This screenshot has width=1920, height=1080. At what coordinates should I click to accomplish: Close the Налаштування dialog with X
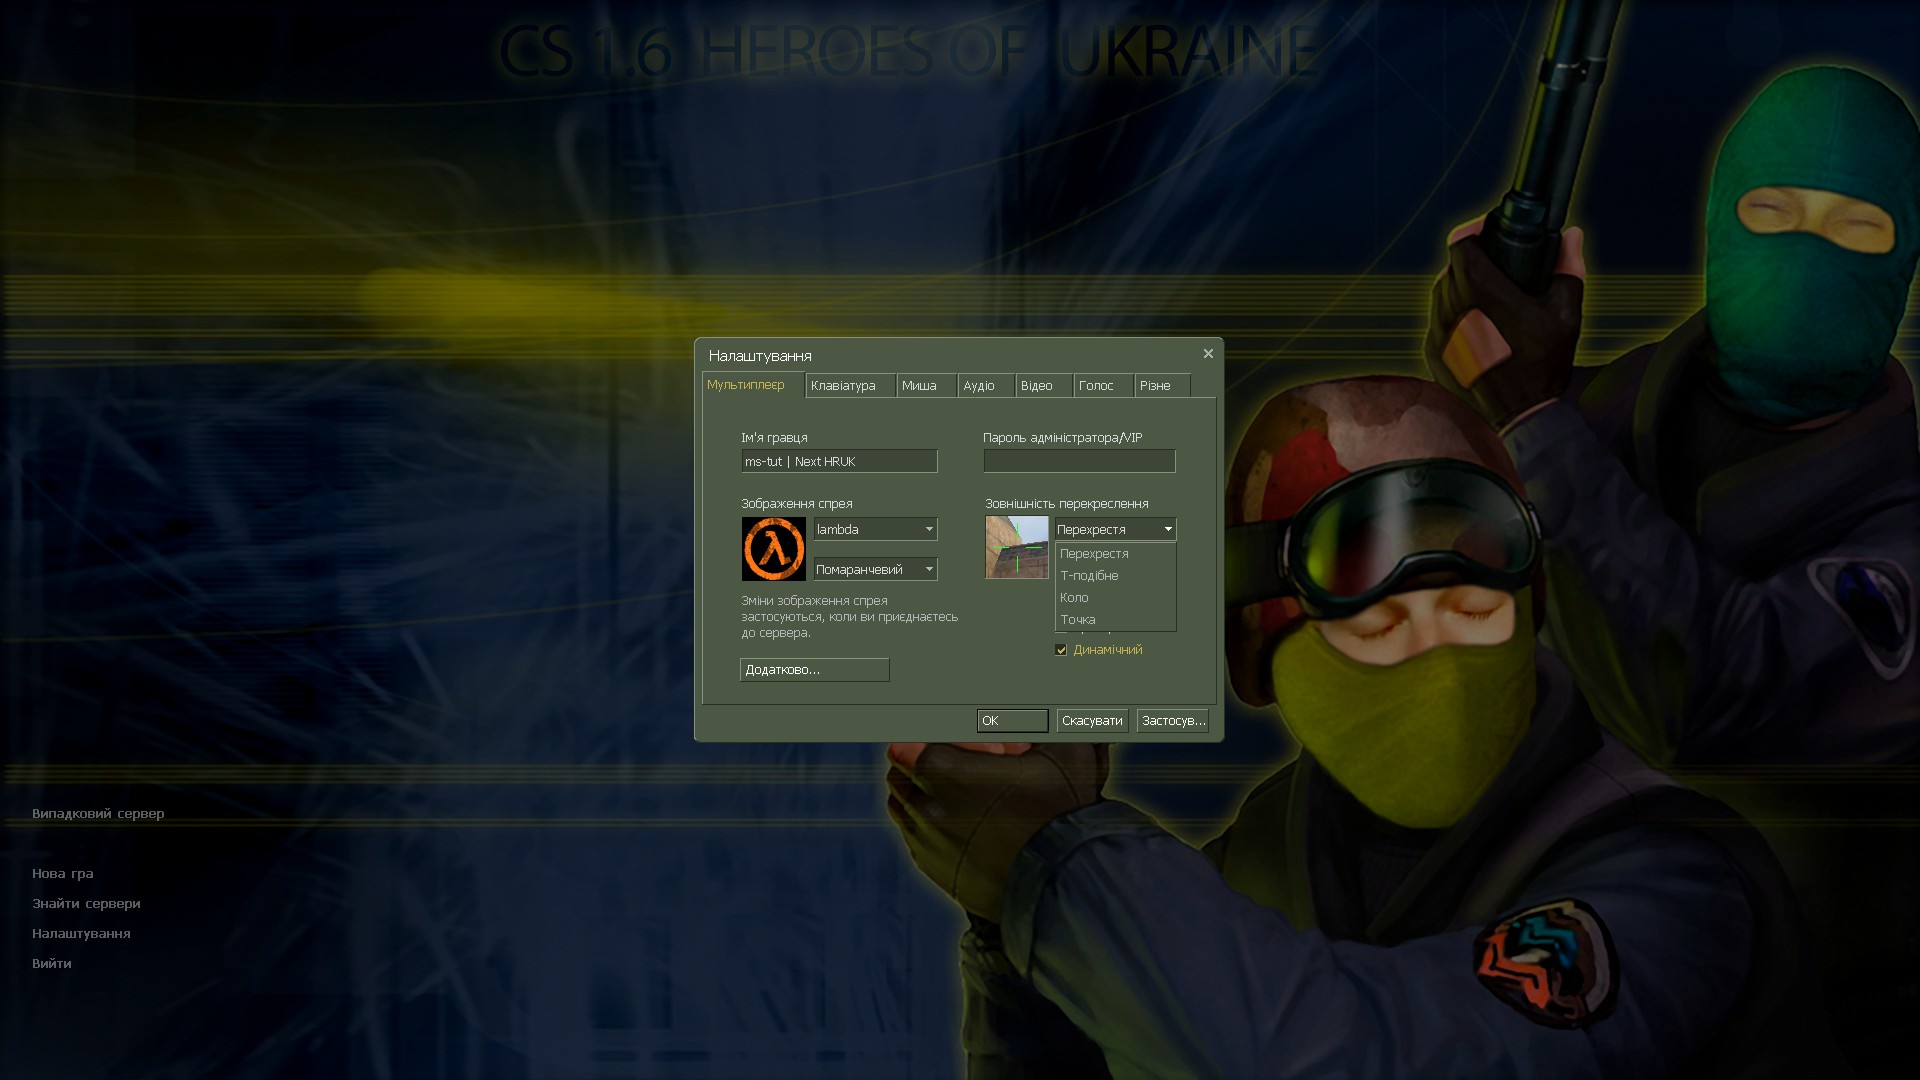(1208, 354)
